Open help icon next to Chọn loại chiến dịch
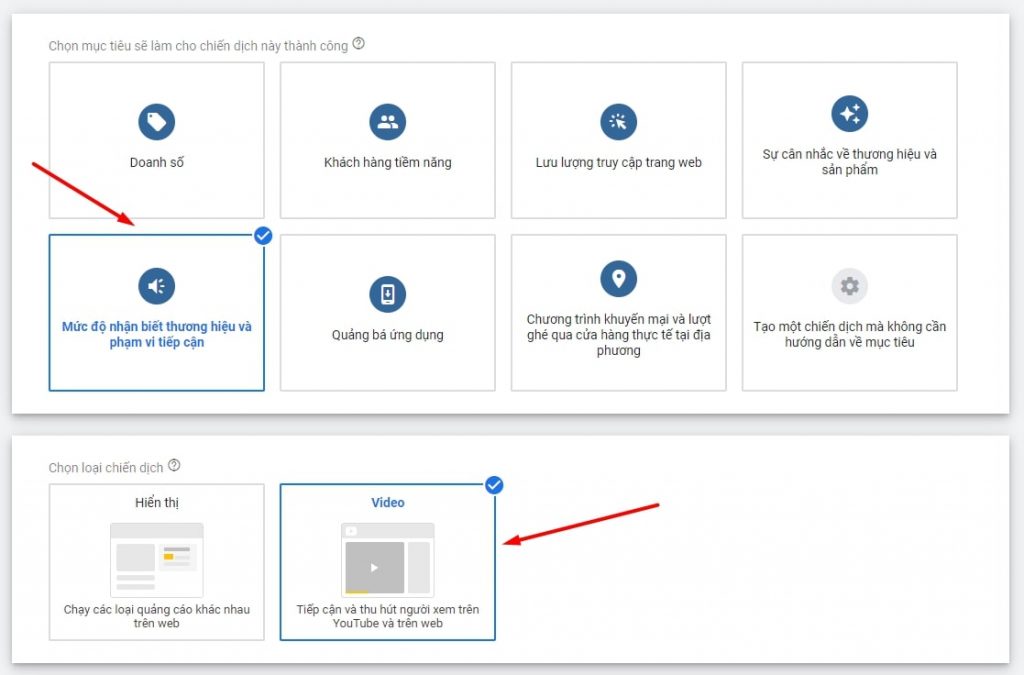1024x675 pixels. click(174, 466)
